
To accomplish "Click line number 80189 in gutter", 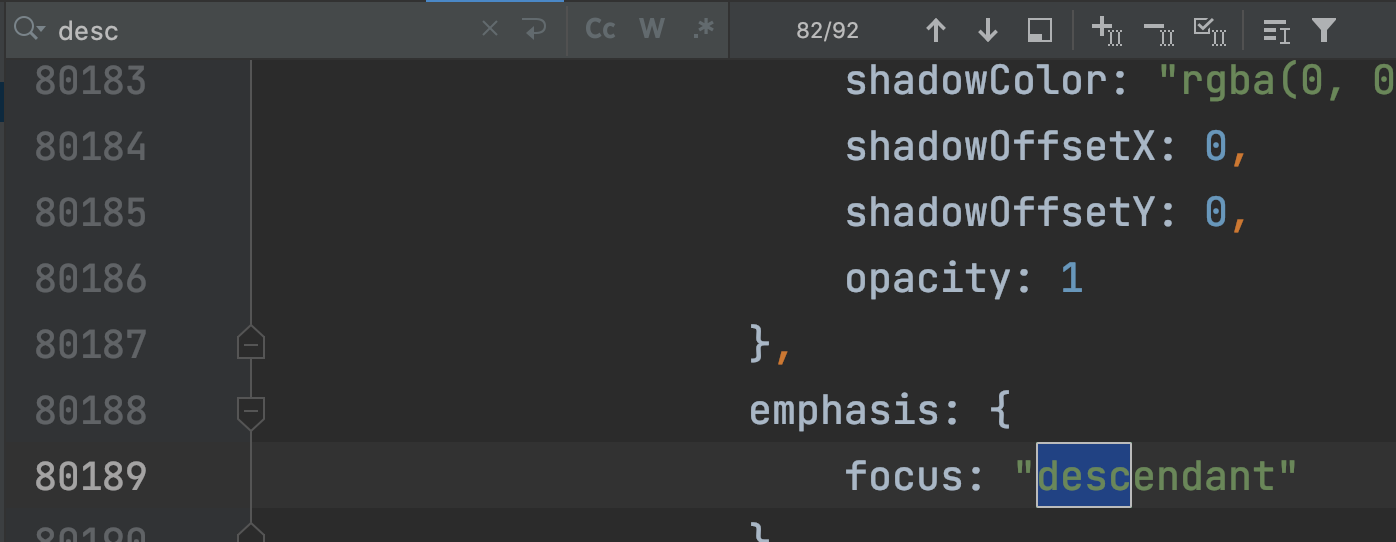I will coord(90,476).
